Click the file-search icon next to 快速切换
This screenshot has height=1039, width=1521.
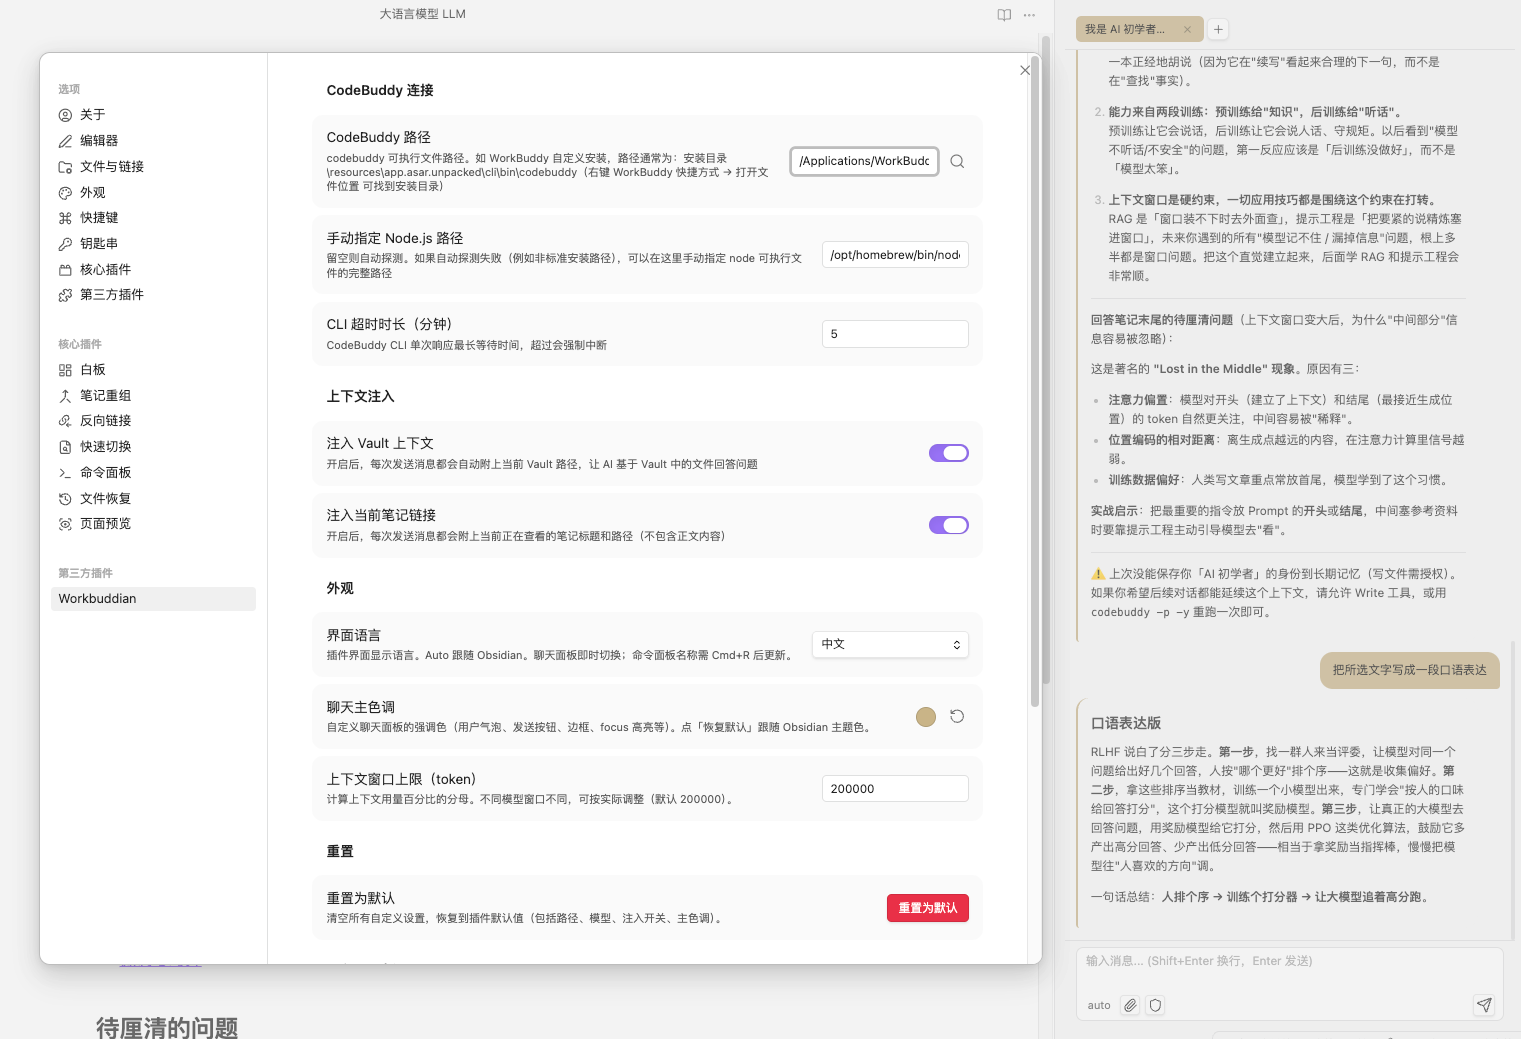65,447
